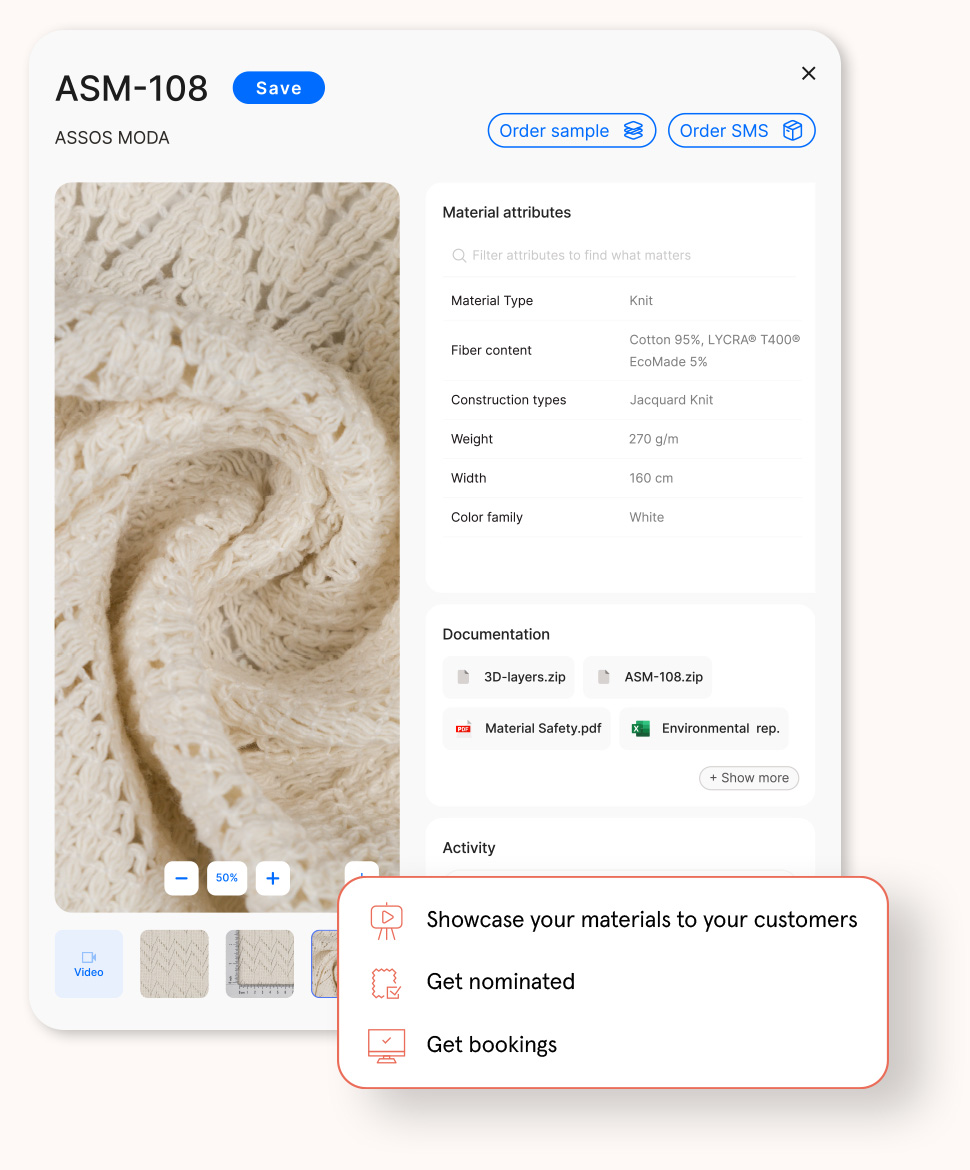Click the layers icon in Order sample
The width and height of the screenshot is (970, 1170).
633,131
